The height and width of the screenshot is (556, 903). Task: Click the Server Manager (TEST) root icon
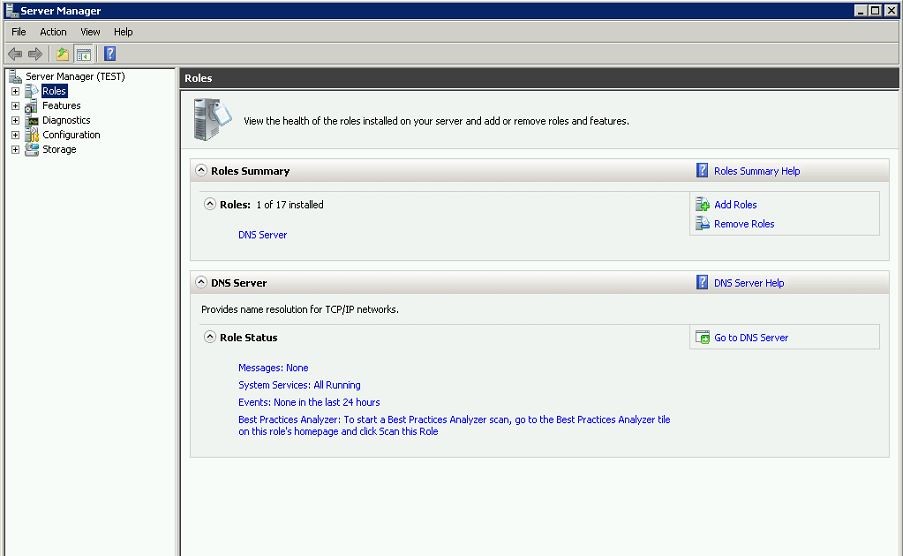pyautogui.click(x=16, y=76)
